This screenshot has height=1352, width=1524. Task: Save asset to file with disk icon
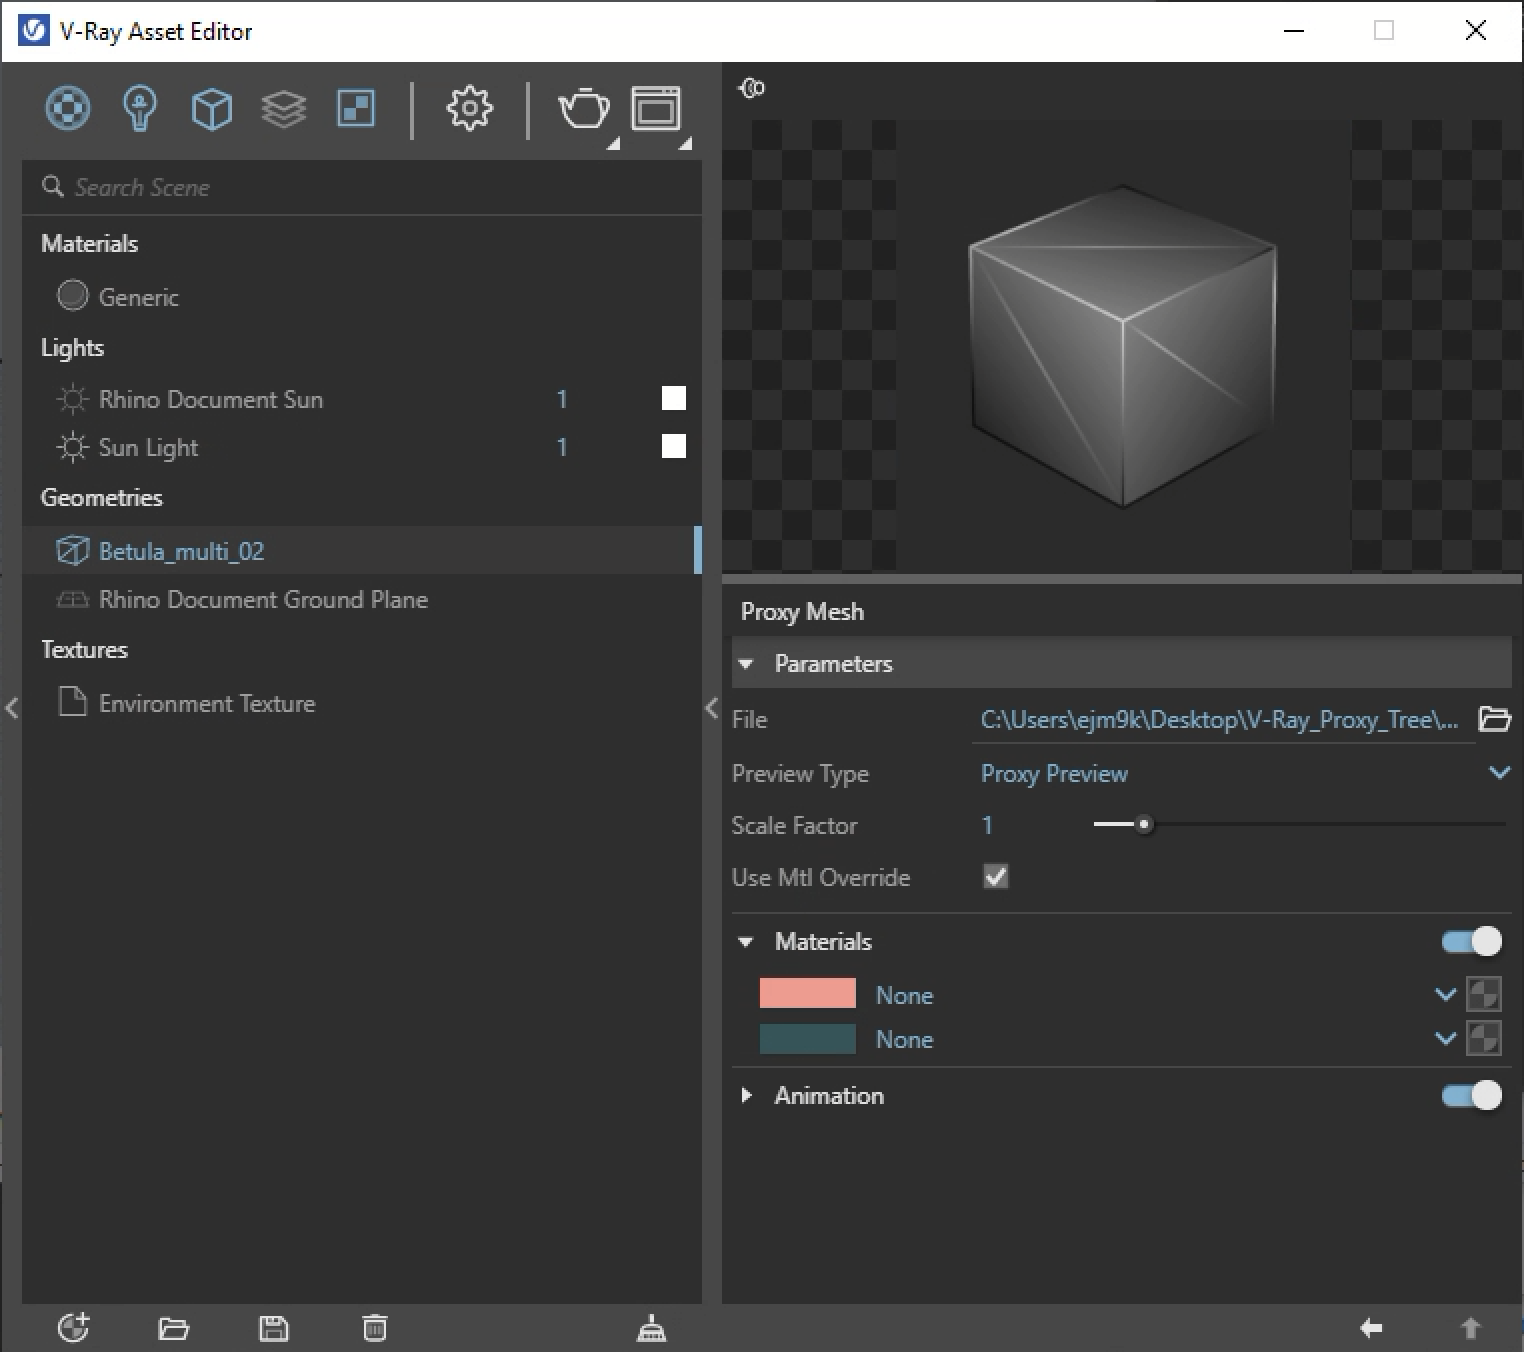(x=274, y=1328)
